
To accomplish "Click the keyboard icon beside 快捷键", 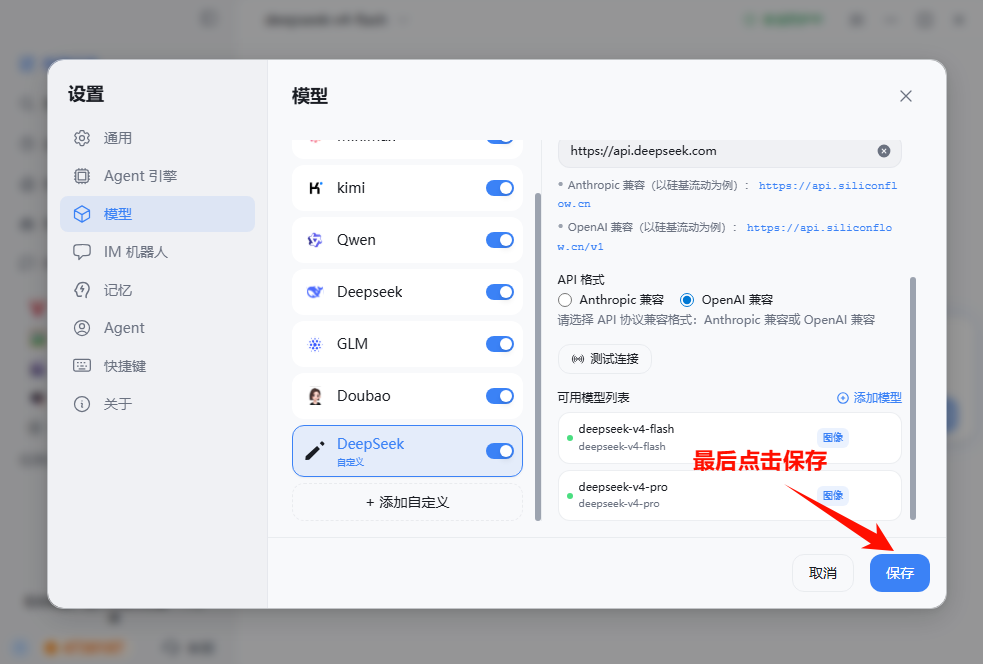I will click(82, 366).
